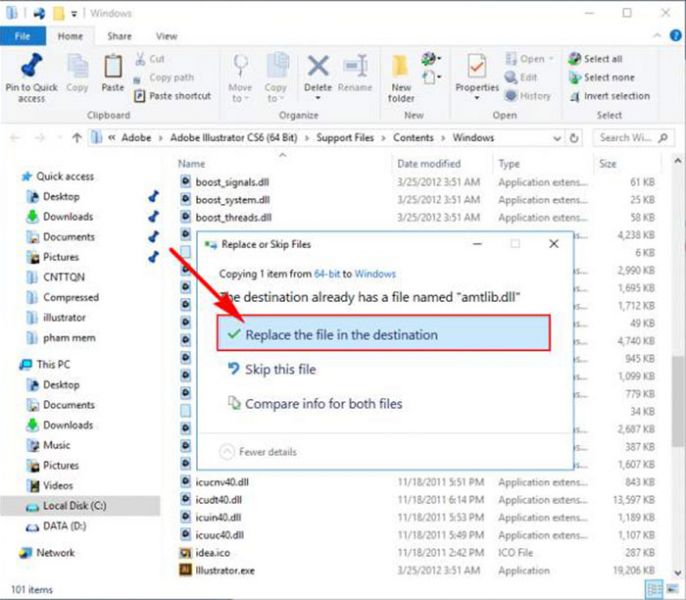Click Support Files breadcrumb segment
This screenshot has height=600, width=686.
[x=345, y=138]
